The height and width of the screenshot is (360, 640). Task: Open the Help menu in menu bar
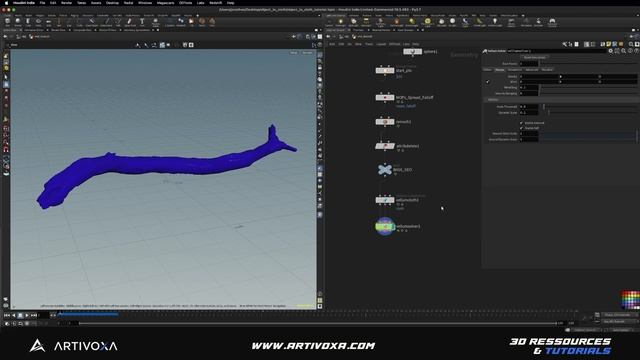coord(231,3)
